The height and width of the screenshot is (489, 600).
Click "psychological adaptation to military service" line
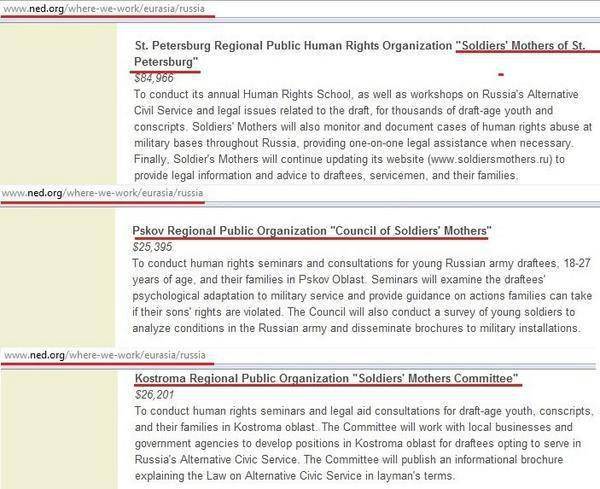click(362, 296)
